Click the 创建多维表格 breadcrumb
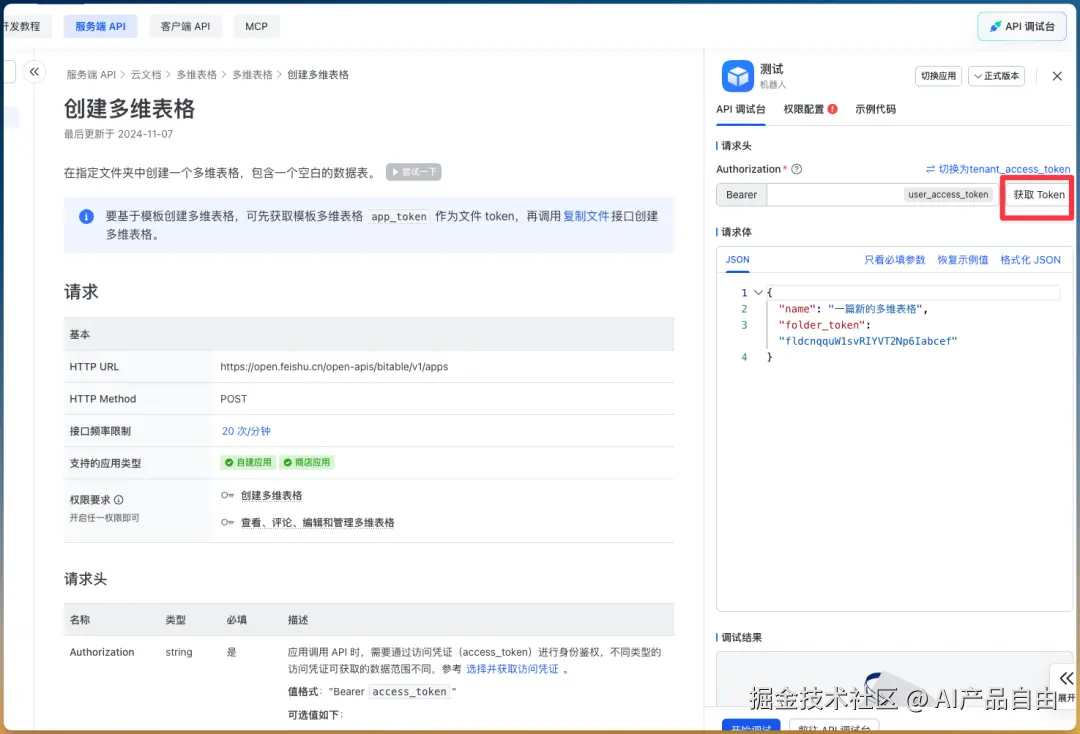This screenshot has height=734, width=1080. (318, 74)
